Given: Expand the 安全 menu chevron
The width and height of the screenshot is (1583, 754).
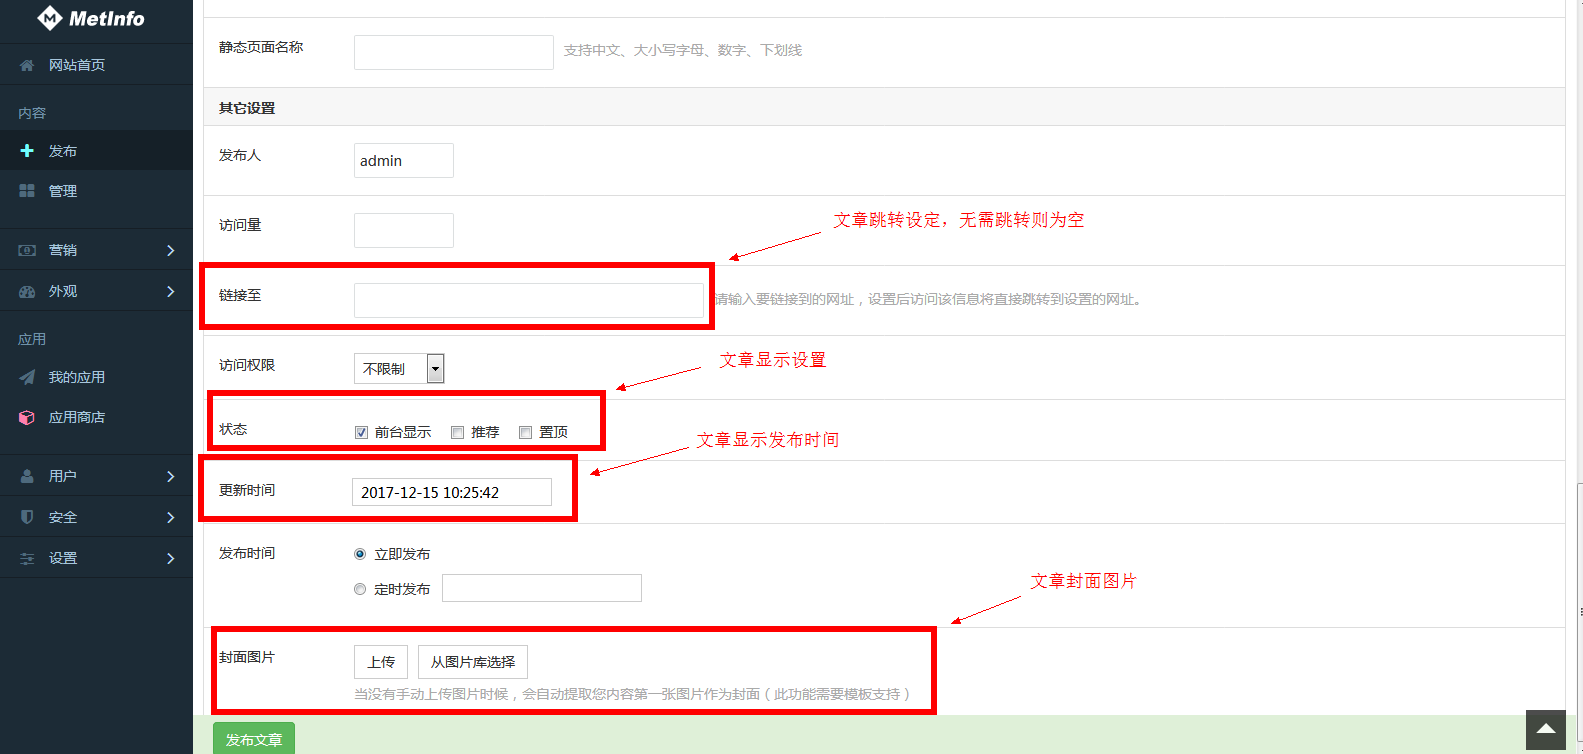Looking at the screenshot, I should point(171,517).
